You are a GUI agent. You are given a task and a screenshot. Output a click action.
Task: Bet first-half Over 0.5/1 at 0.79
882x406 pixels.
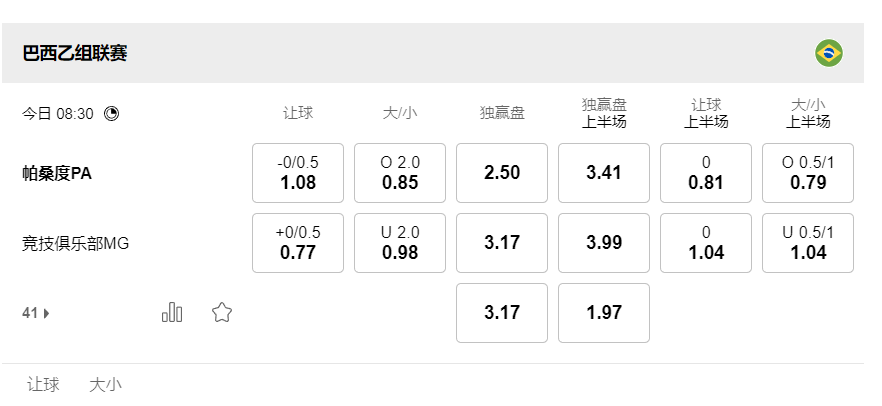(808, 173)
